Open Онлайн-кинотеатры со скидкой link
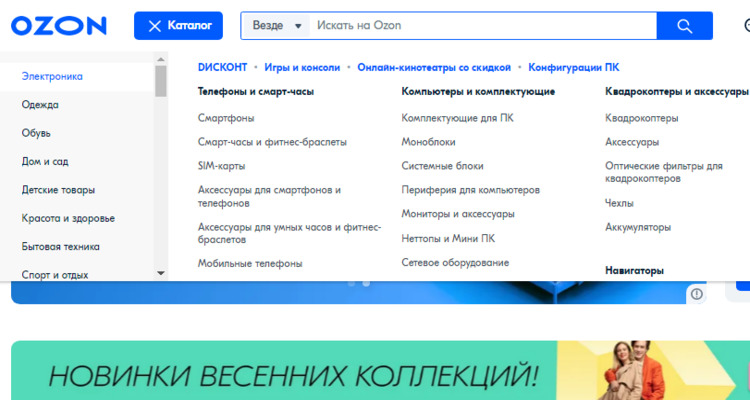Viewport: 750px width, 400px height. tap(434, 67)
